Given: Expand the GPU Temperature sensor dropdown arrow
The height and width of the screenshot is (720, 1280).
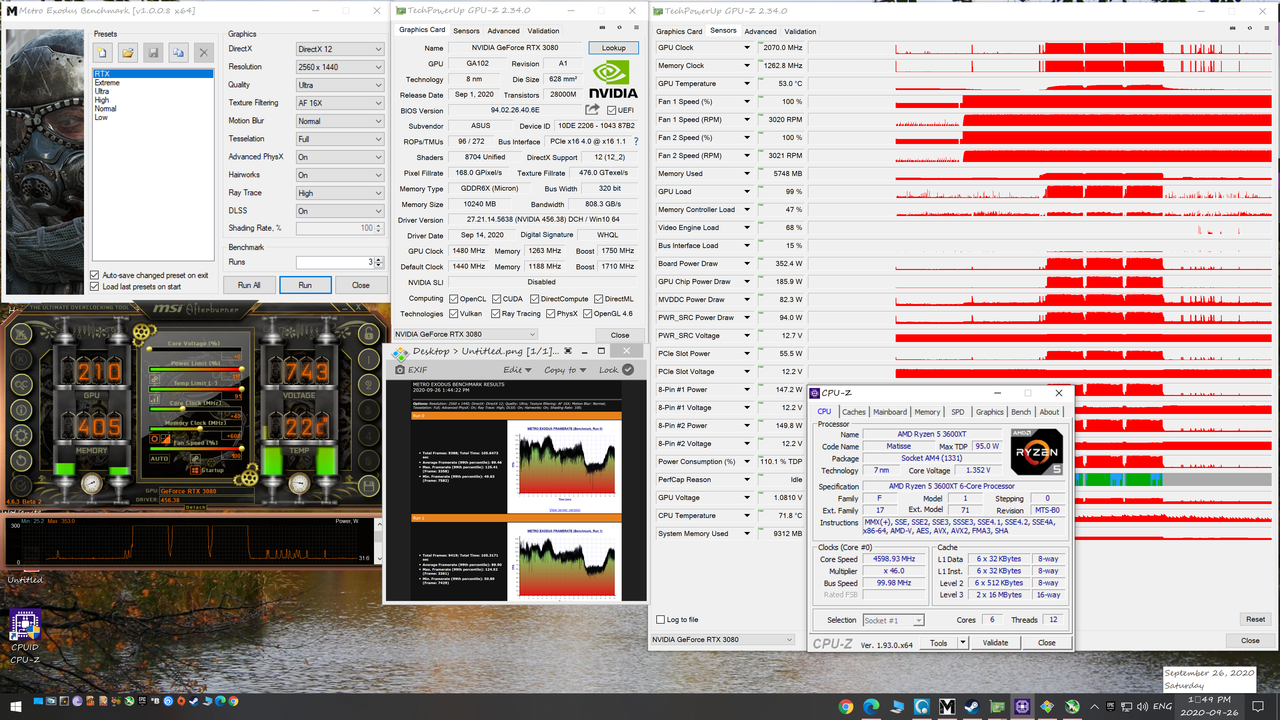Looking at the screenshot, I should 746,84.
